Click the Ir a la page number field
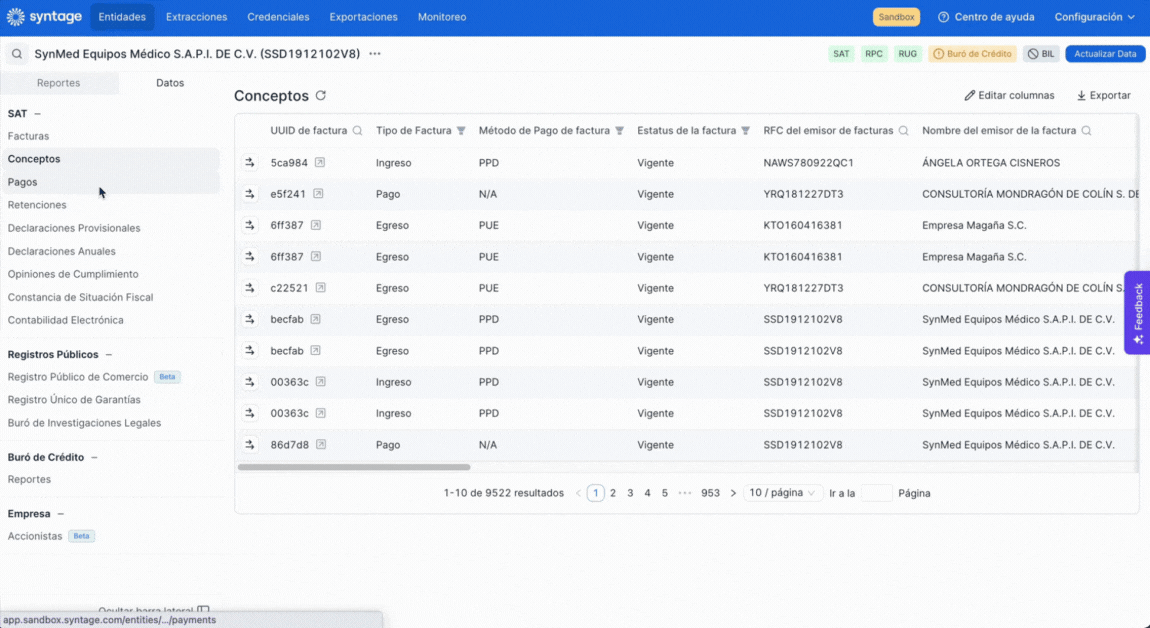Screen dimensions: 1150x628 click(x=876, y=493)
